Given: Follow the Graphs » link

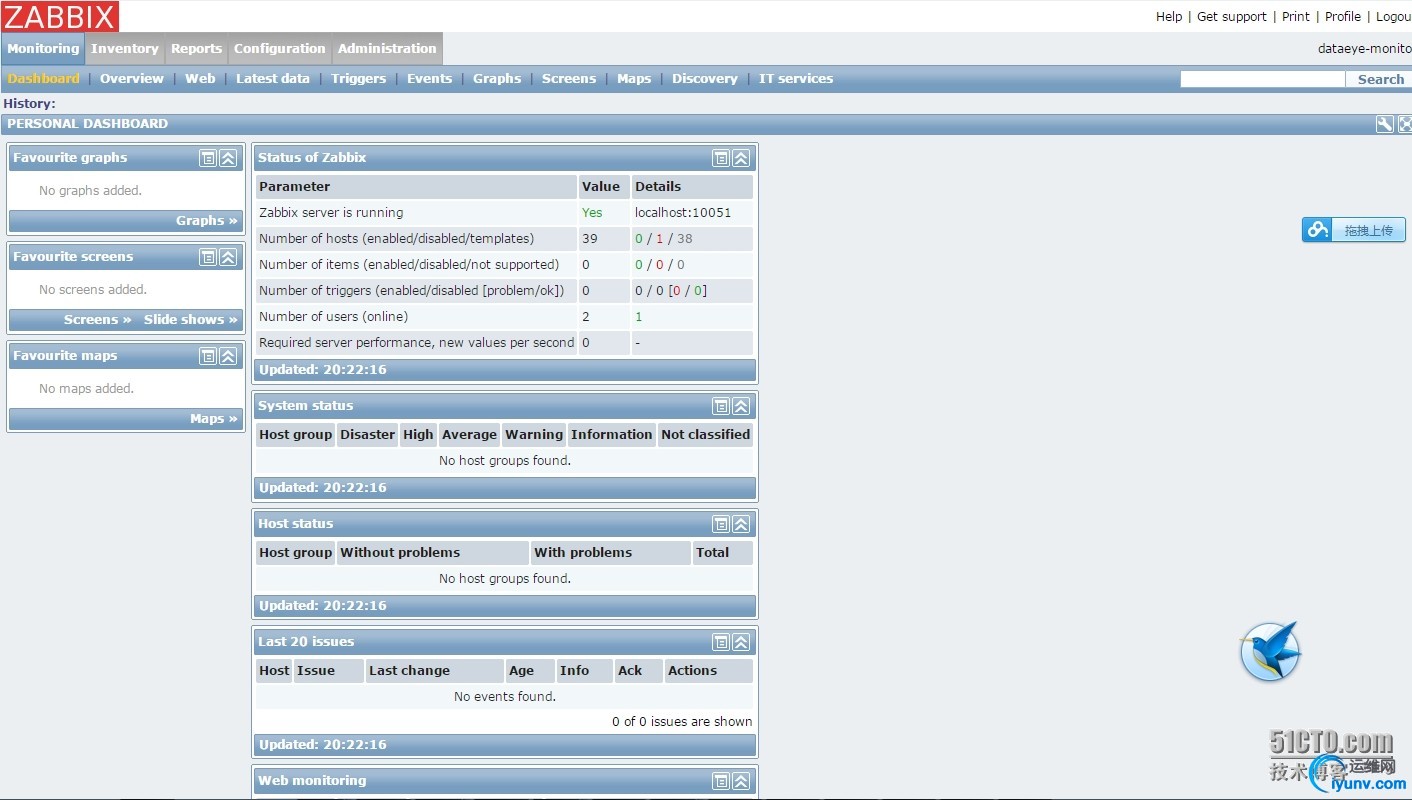Looking at the screenshot, I should pos(207,221).
